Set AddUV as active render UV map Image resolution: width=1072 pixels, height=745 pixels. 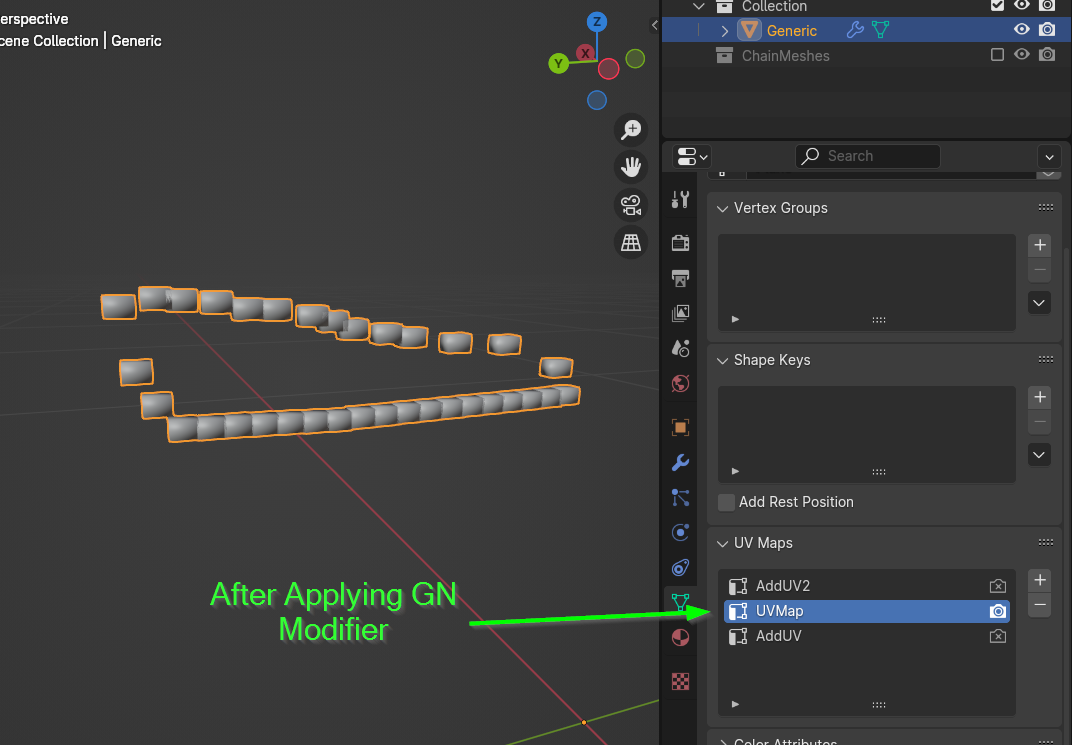pos(997,636)
